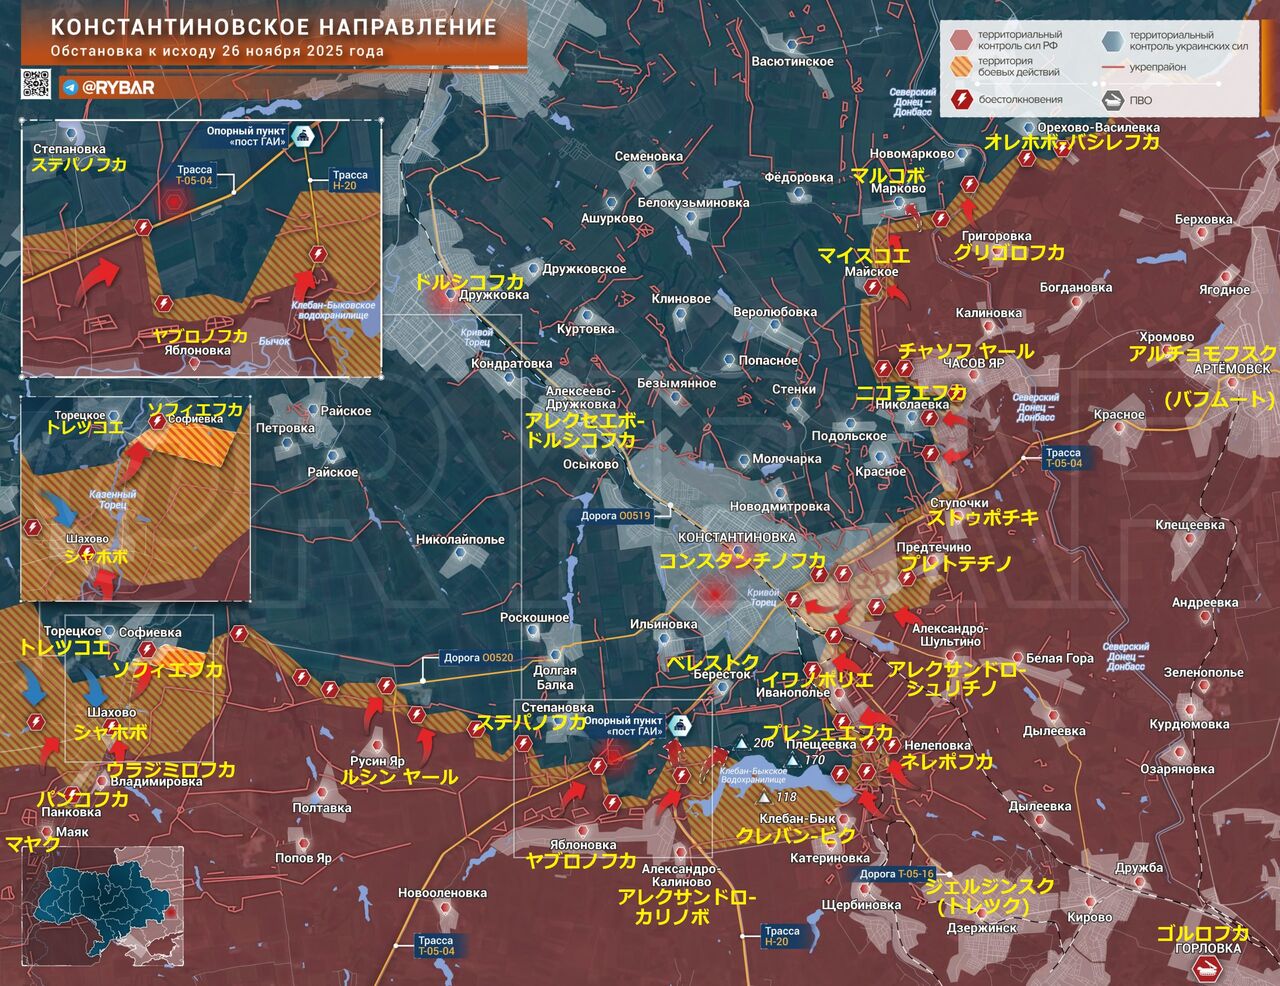Click the clash icon next to inset Софиевка
The height and width of the screenshot is (986, 1280).
(157, 421)
